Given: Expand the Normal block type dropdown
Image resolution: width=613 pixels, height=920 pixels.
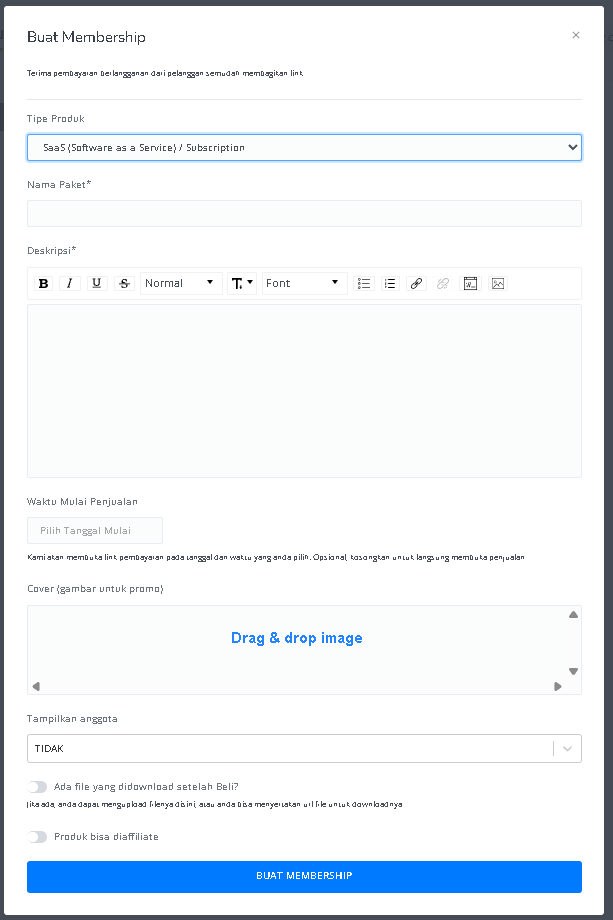Looking at the screenshot, I should (181, 283).
